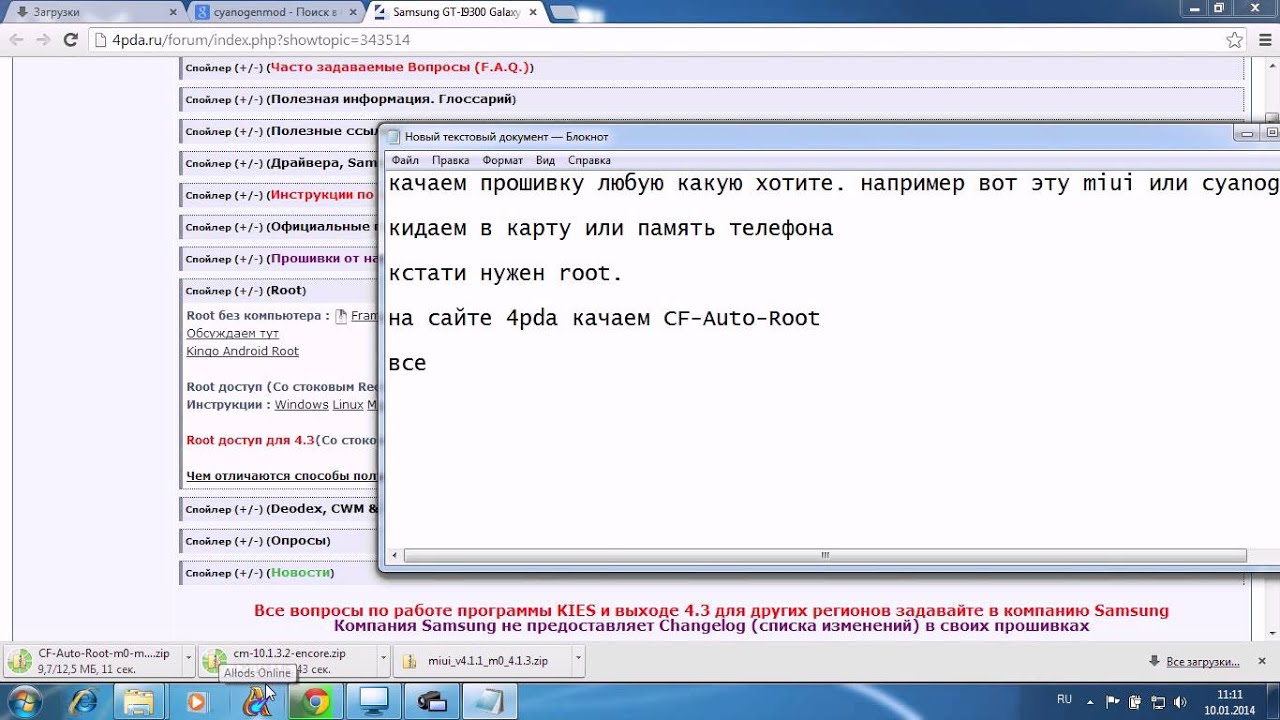Screen dimensions: 1280x720
Task: Close the cyanogenmod search tab
Action: (354, 12)
